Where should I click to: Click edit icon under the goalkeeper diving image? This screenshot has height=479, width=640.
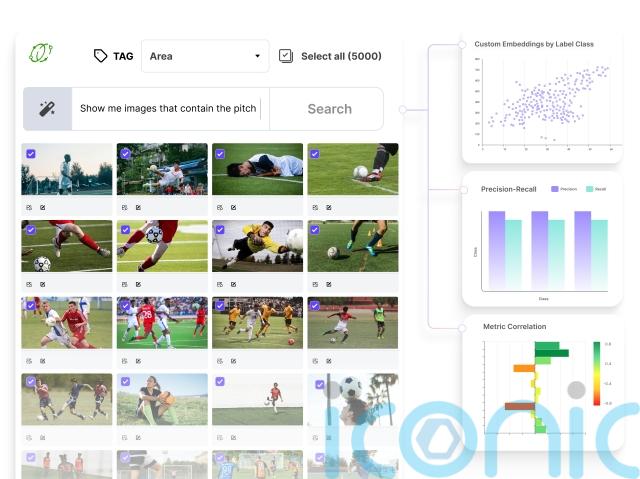233,284
